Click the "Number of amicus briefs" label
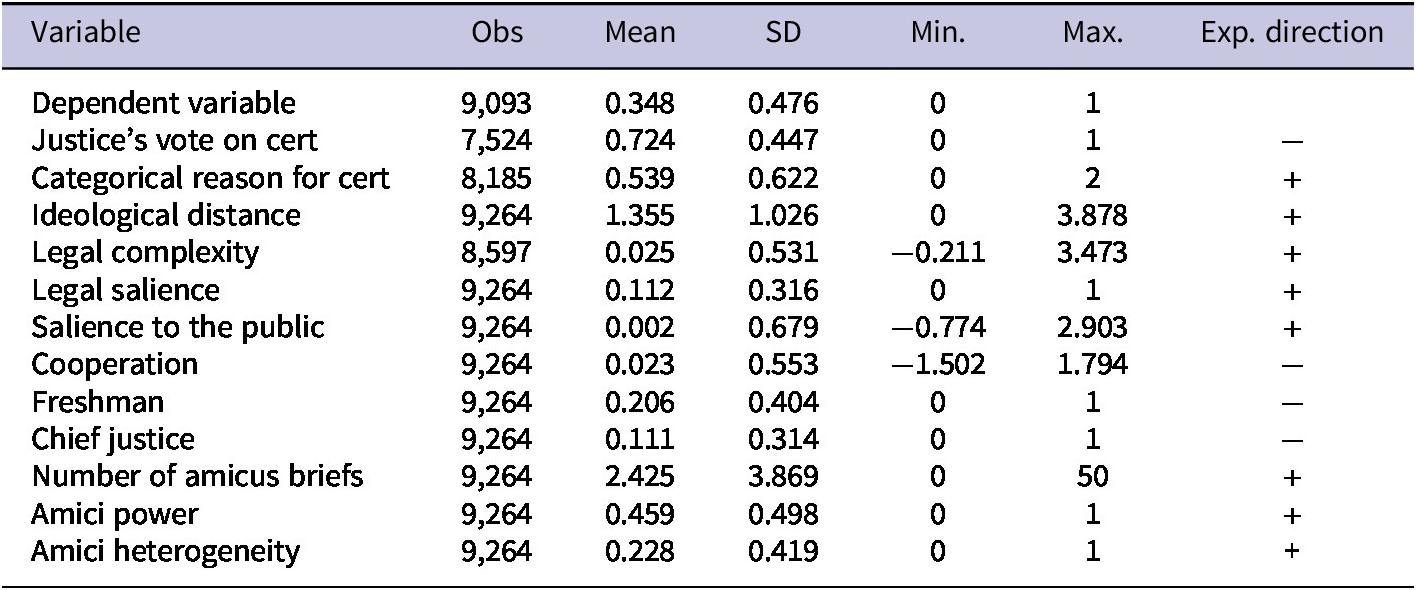Image resolution: width=1416 pixels, height=590 pixels. click(197, 476)
